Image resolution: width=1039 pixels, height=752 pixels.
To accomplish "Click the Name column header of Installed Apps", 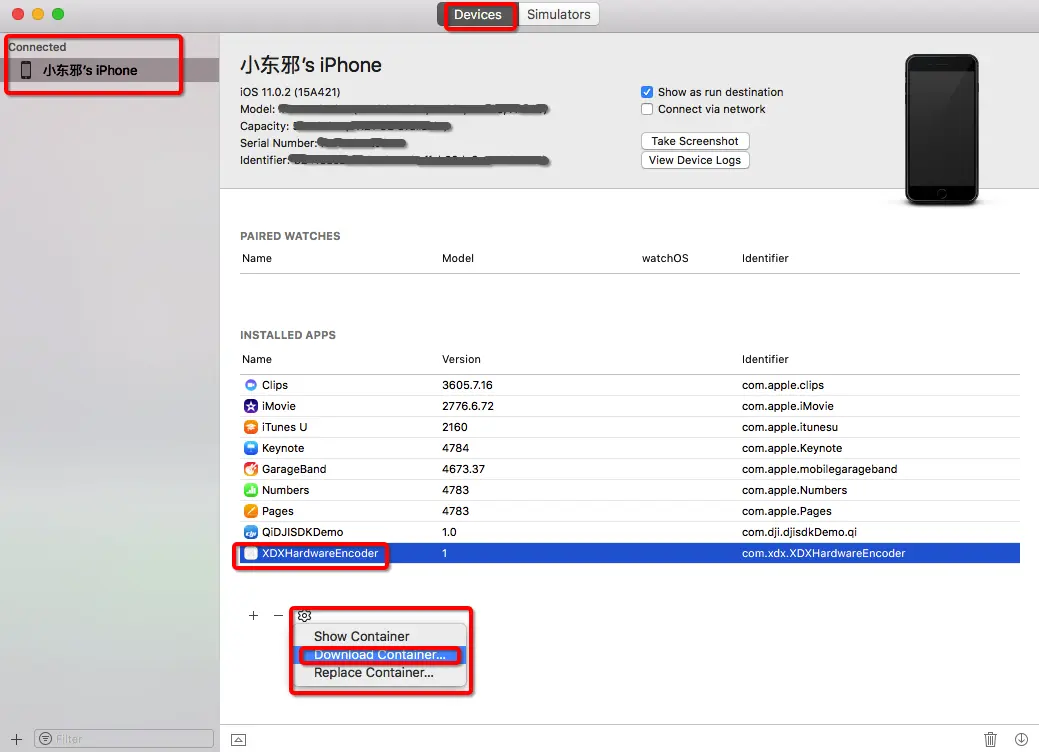I will (x=256, y=359).
